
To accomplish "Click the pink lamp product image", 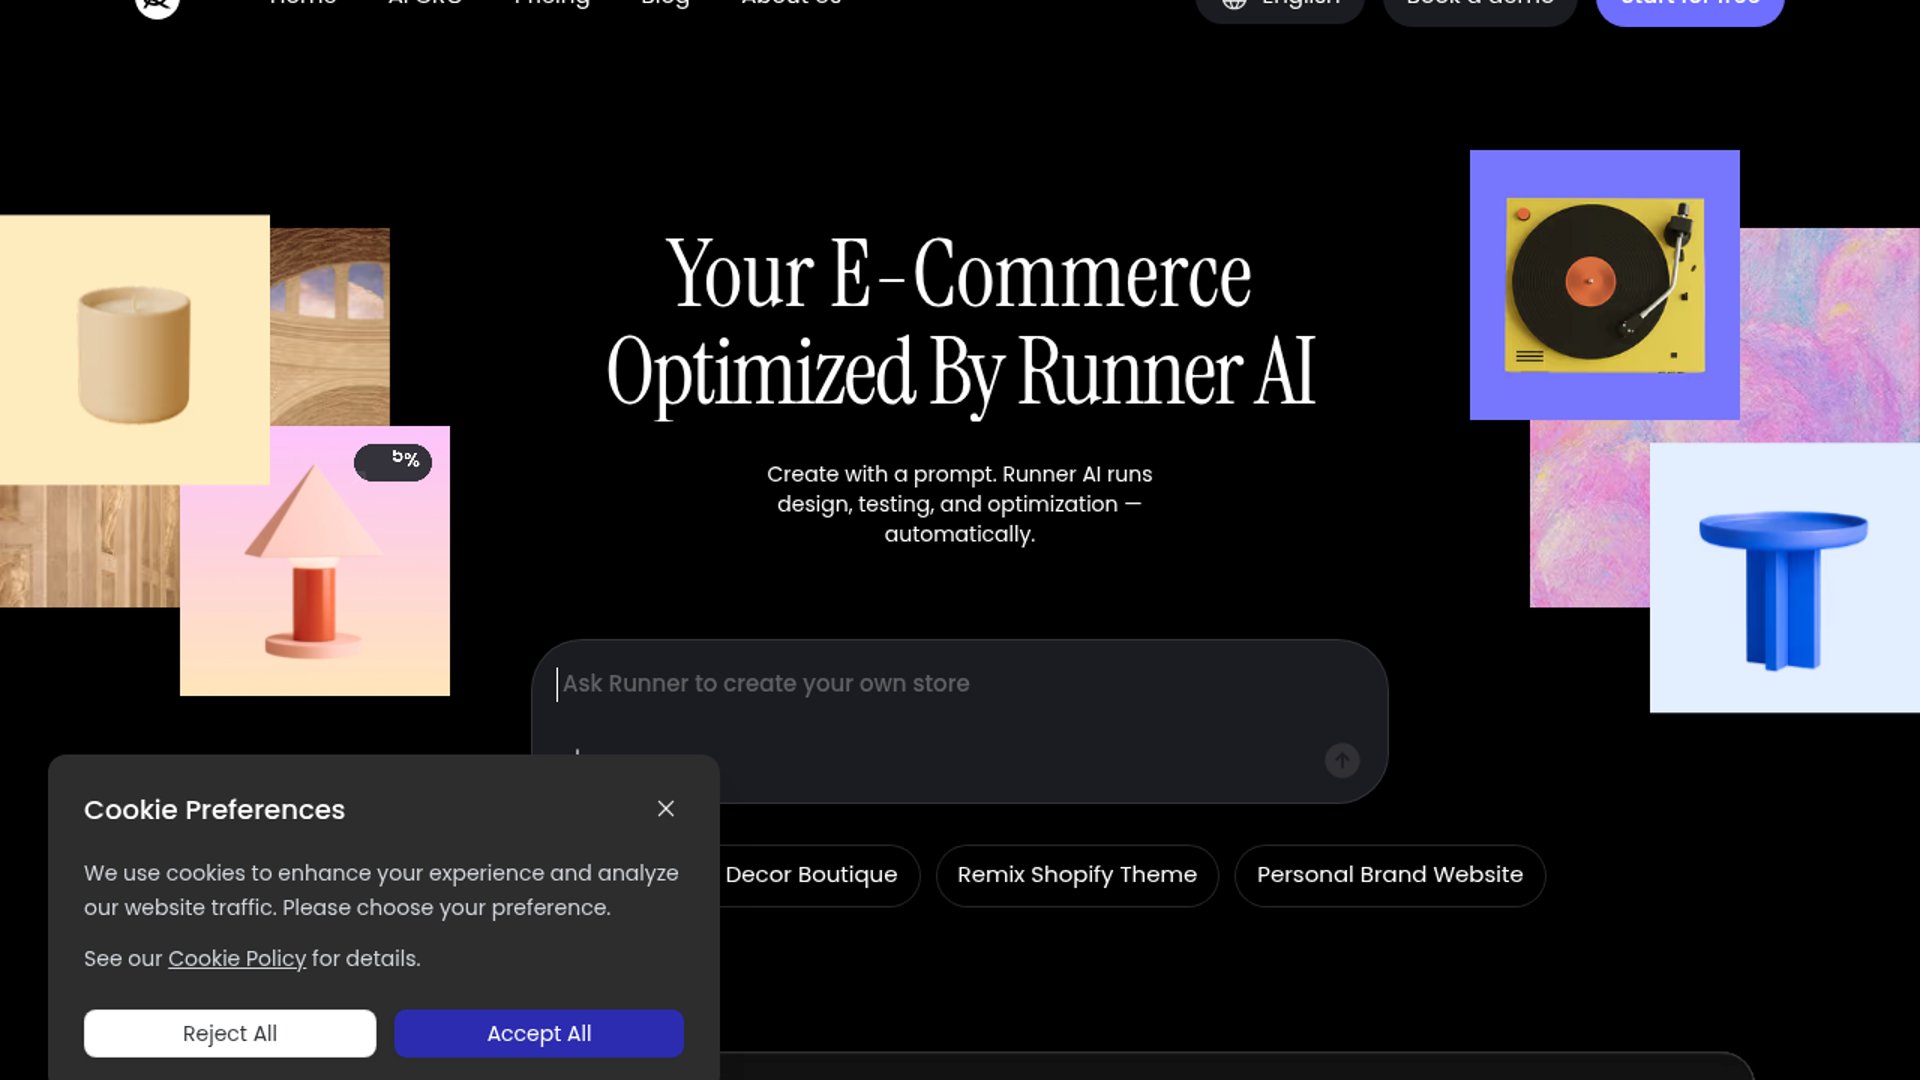I will [314, 580].
